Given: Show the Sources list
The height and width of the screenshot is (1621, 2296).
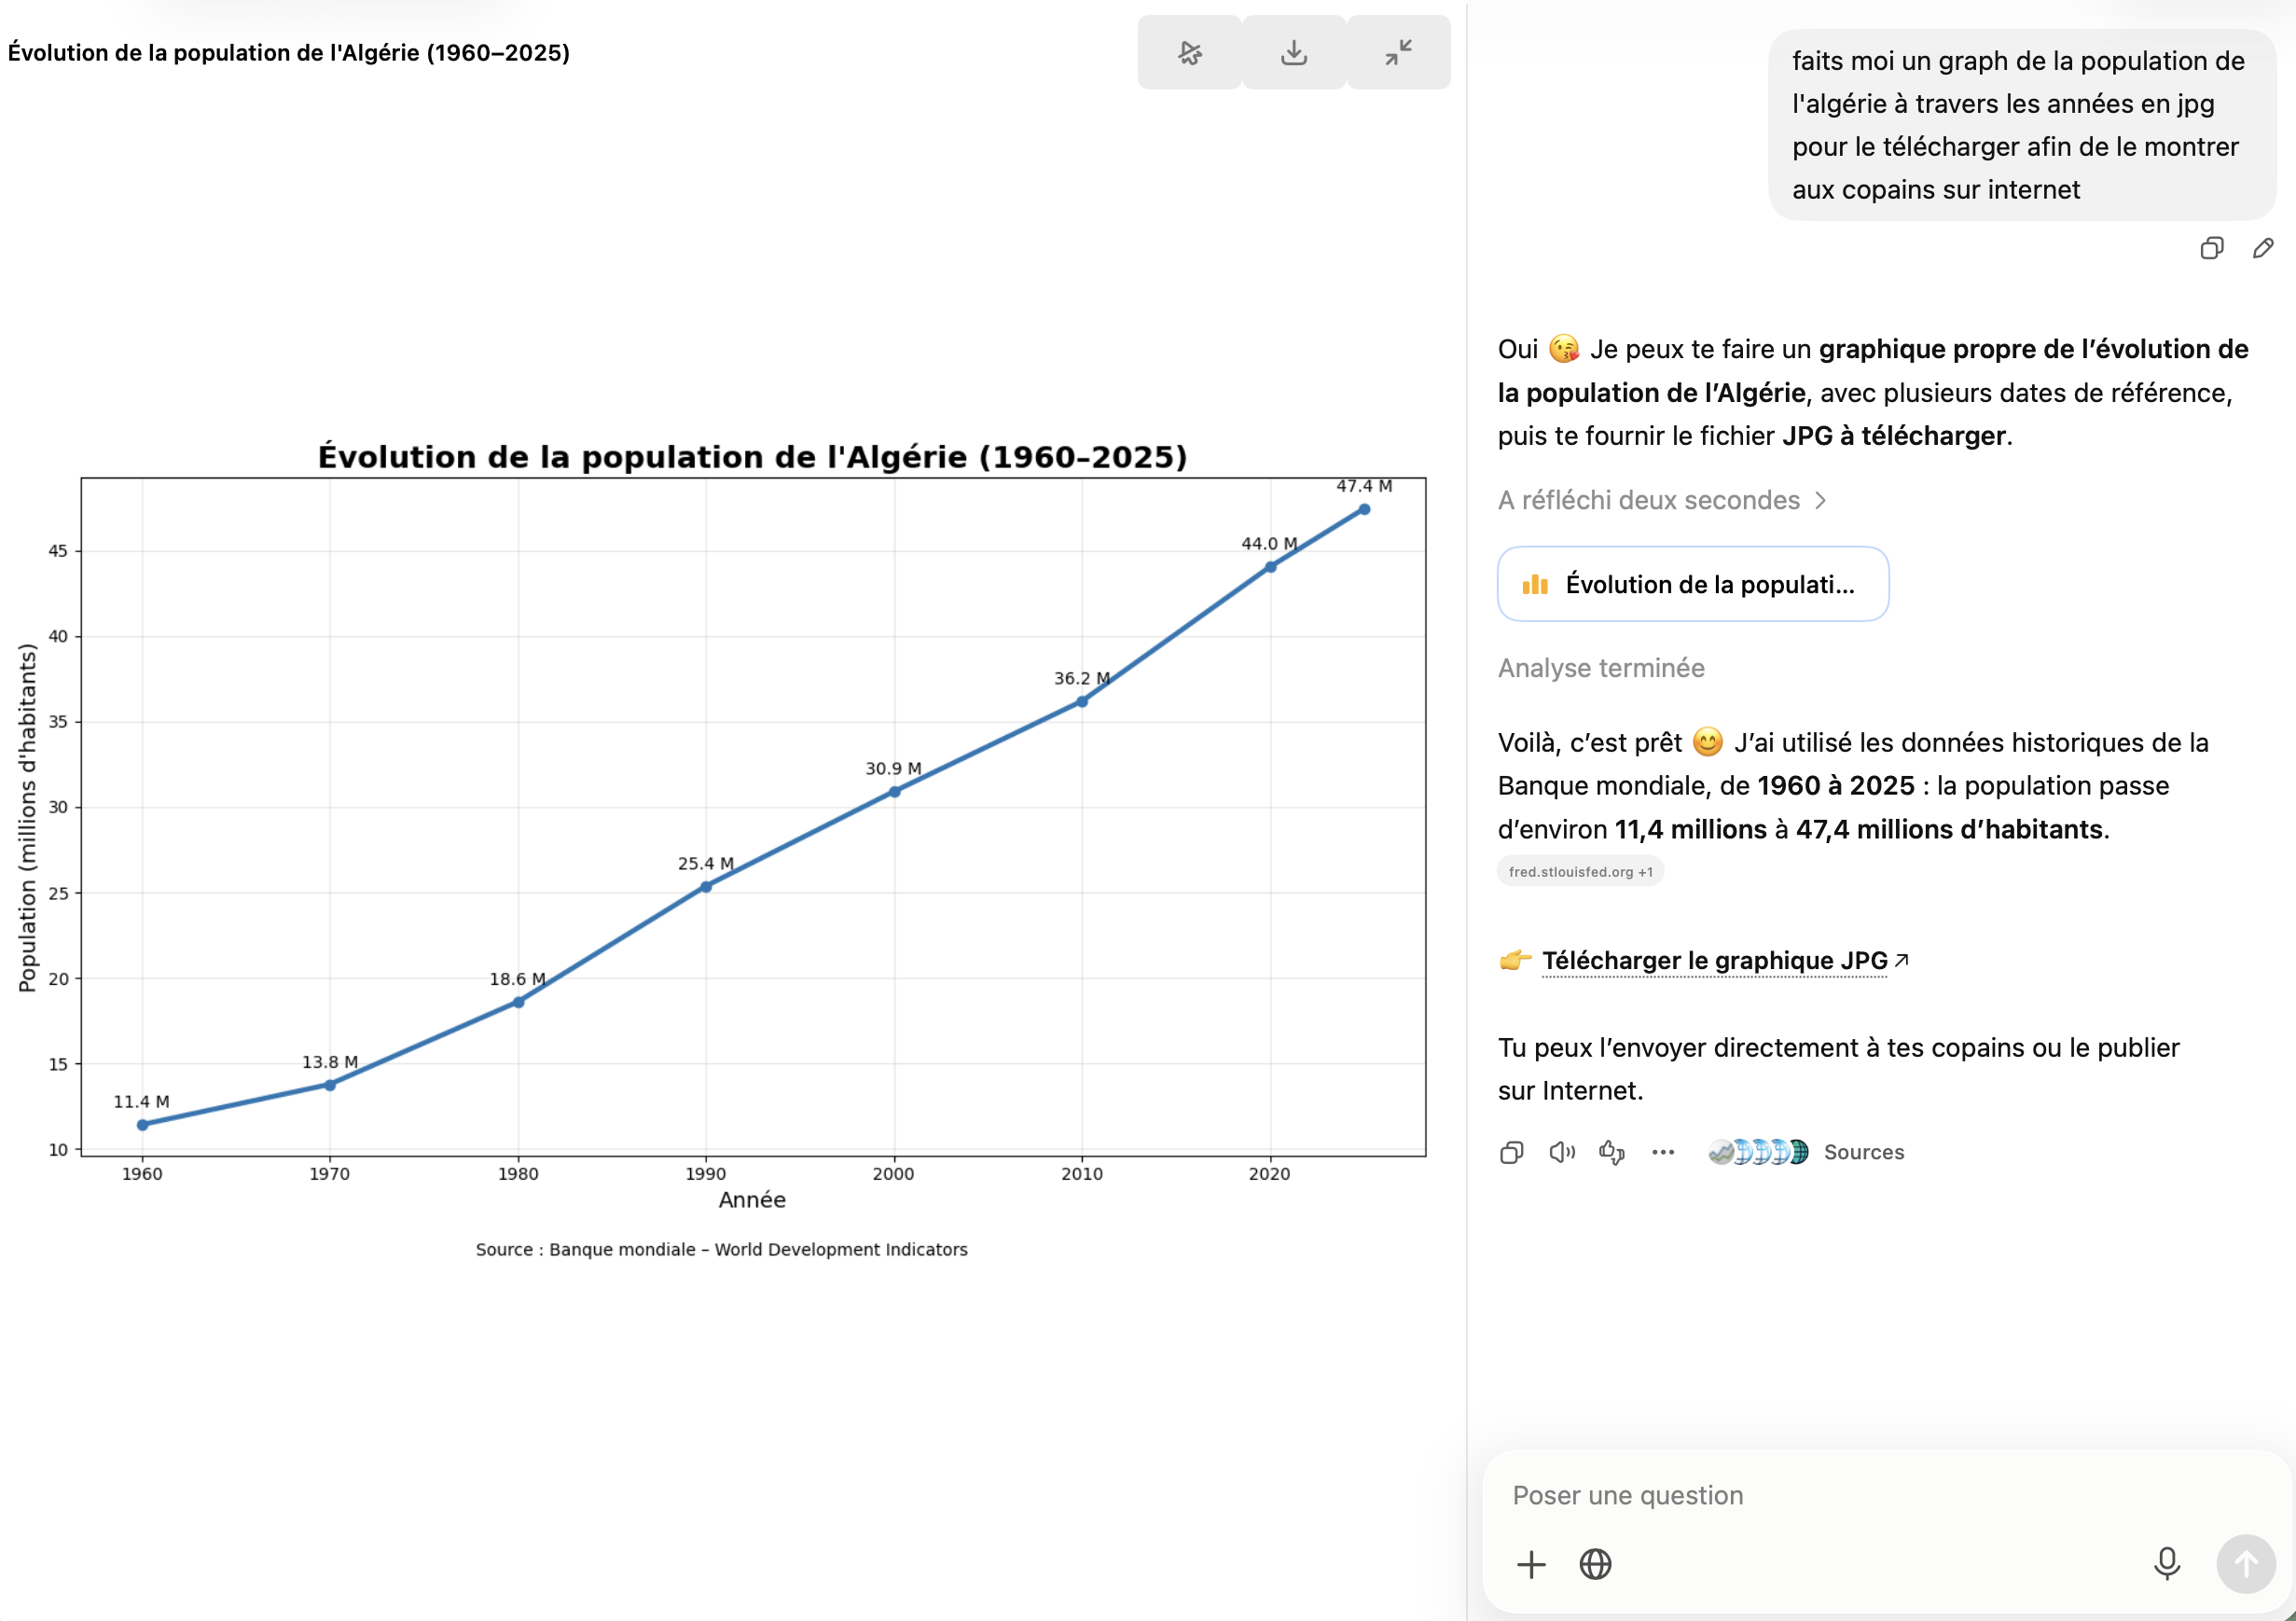Looking at the screenshot, I should point(1806,1152).
